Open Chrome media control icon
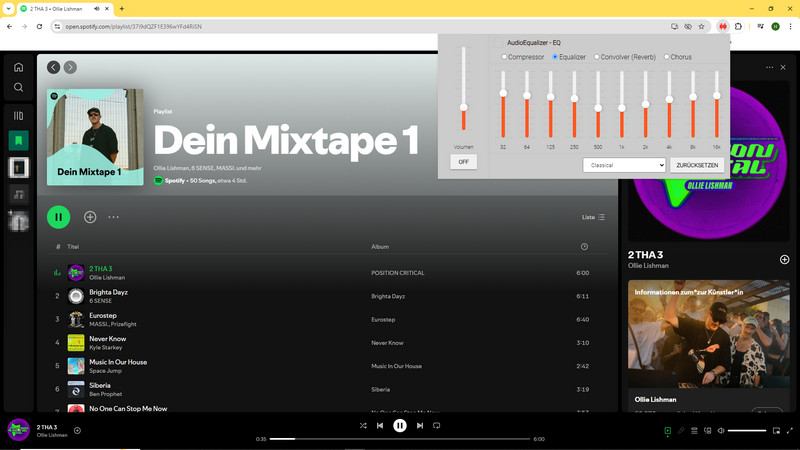Screen dimensions: 800x450 coord(761,27)
